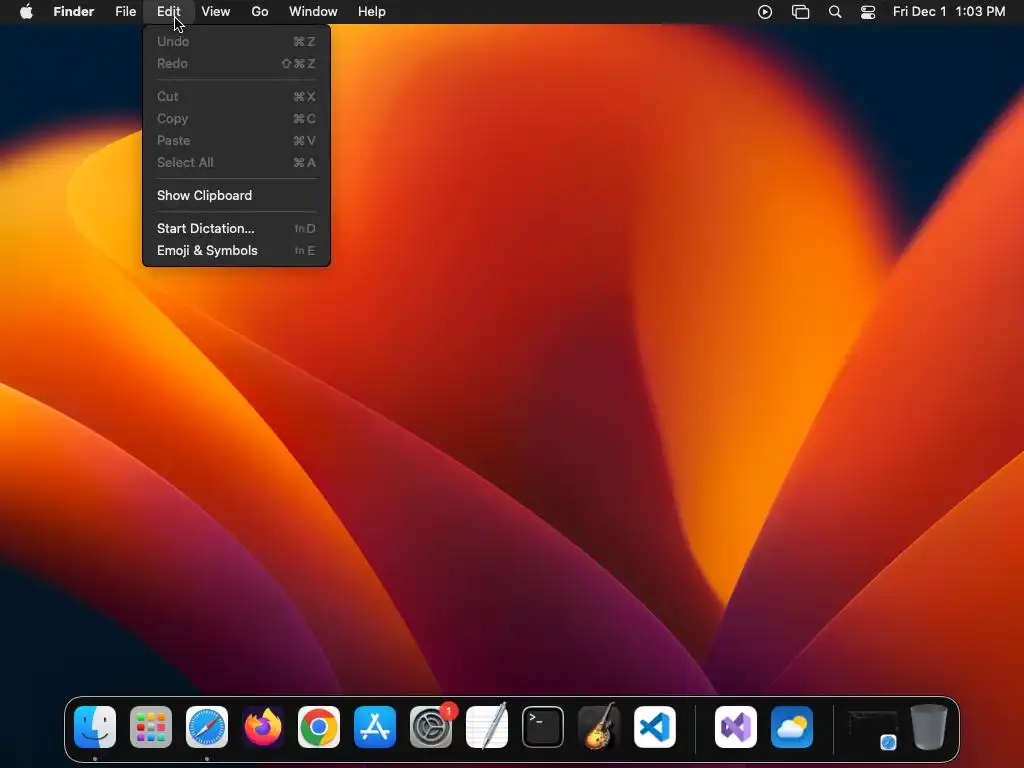The height and width of the screenshot is (768, 1024).
Task: Open recent screenshot stack in Dock
Action: 872,729
